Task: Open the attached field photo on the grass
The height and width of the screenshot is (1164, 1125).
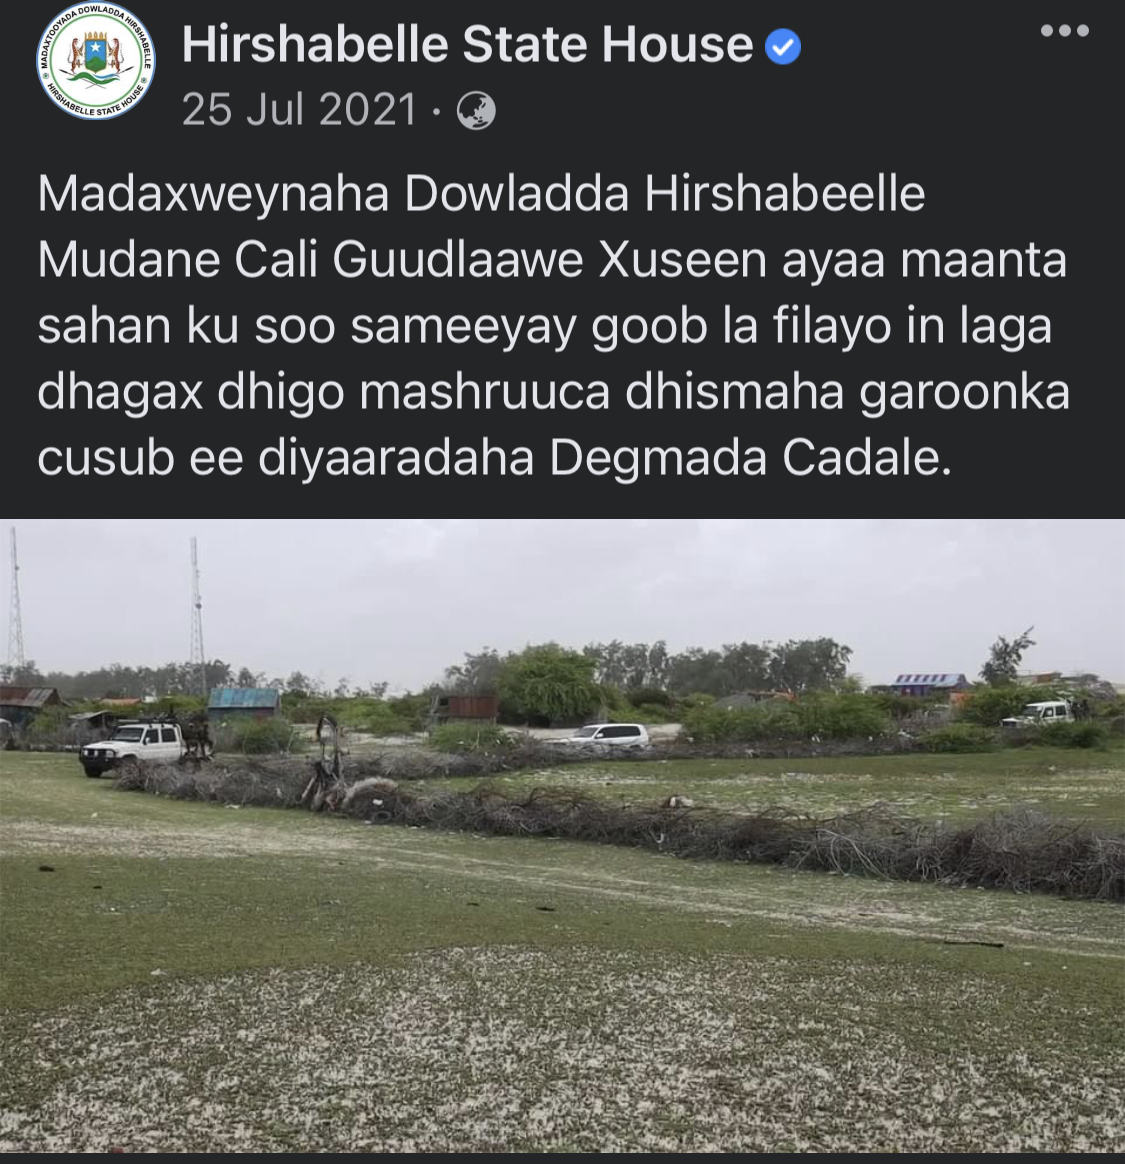Action: tap(562, 835)
